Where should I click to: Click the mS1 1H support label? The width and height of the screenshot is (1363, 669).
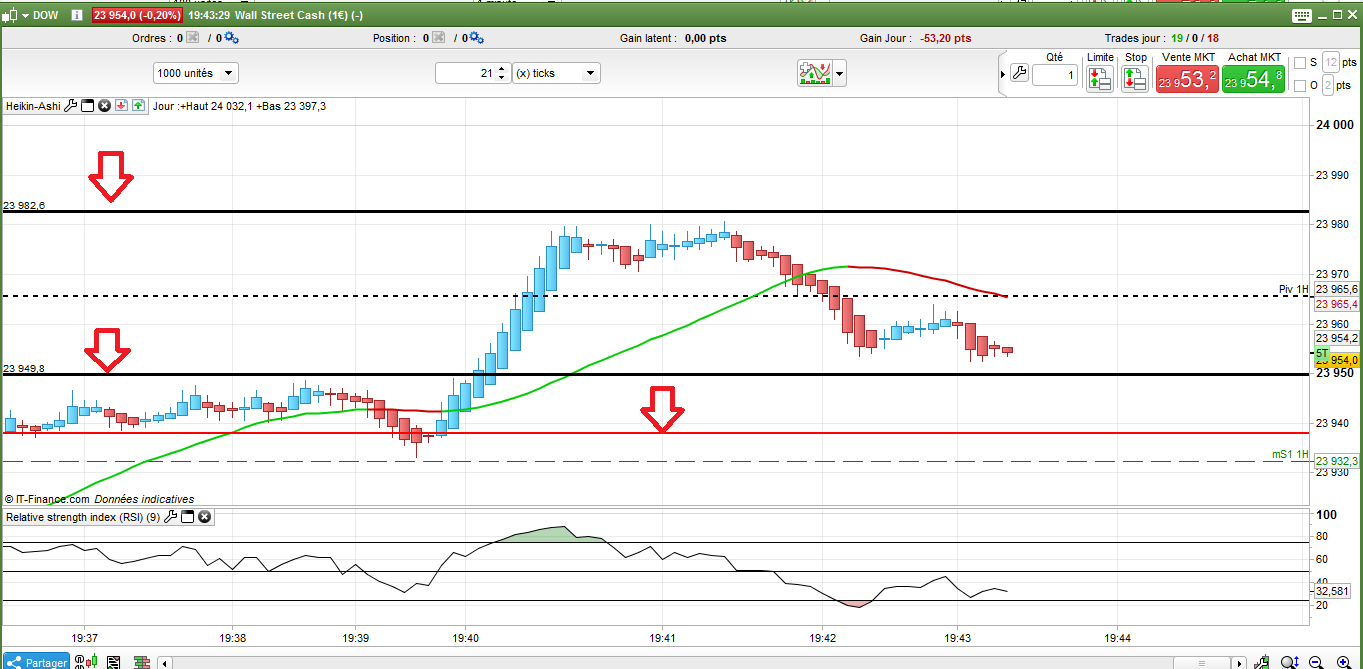1290,454
